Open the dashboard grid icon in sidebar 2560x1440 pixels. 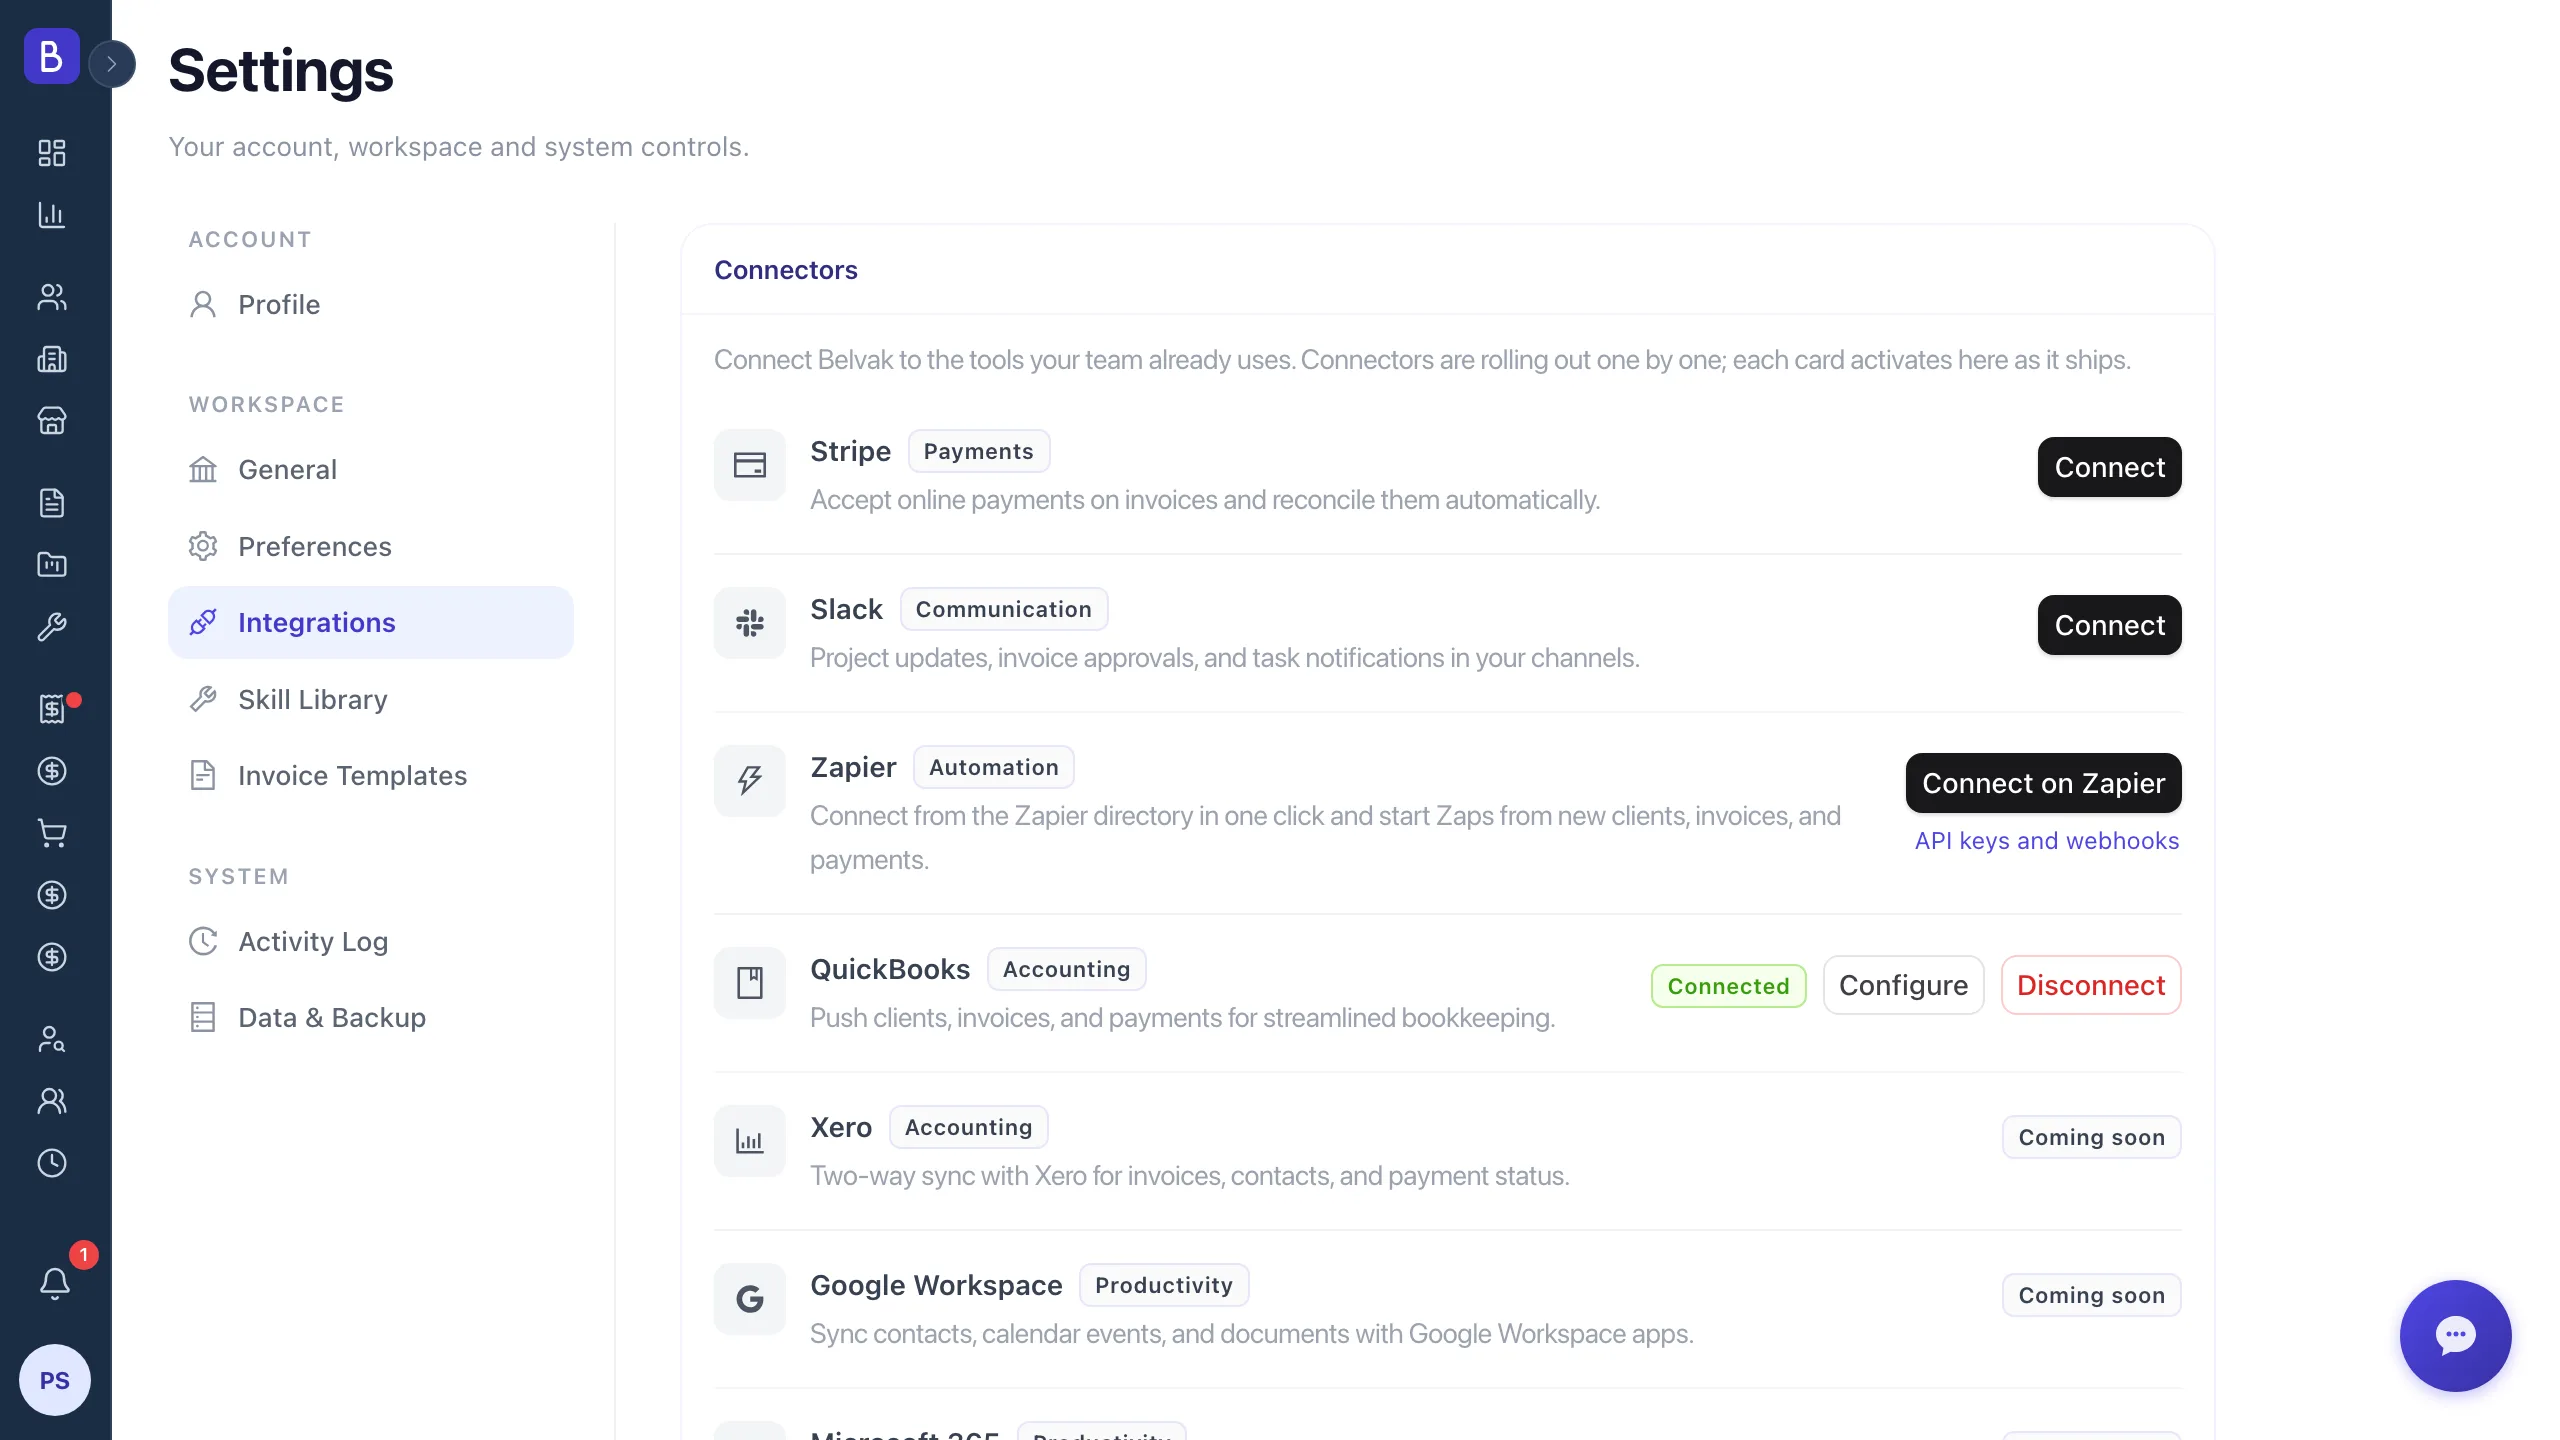click(x=52, y=153)
